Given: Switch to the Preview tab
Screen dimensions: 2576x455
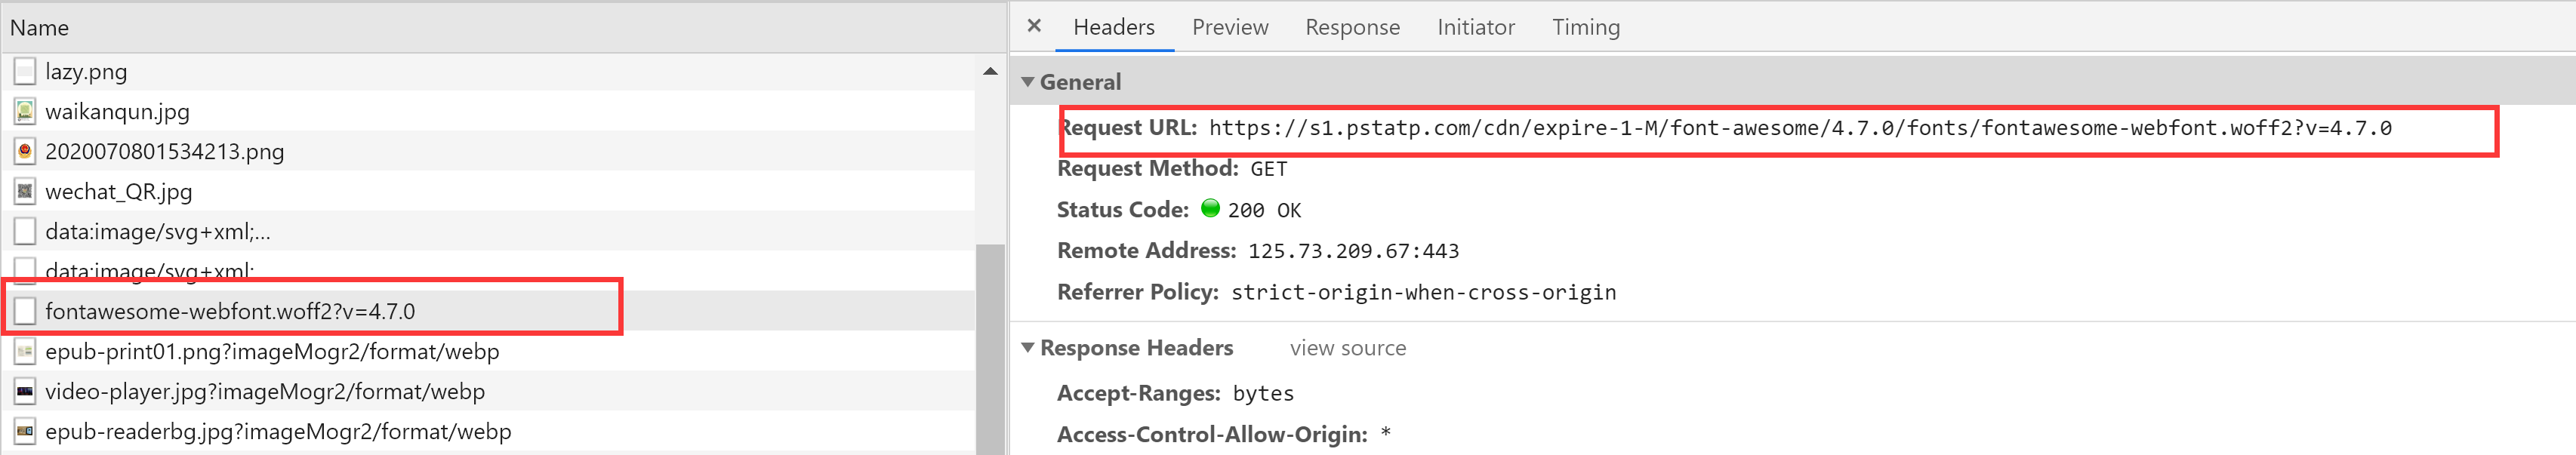Looking at the screenshot, I should pyautogui.click(x=1230, y=27).
